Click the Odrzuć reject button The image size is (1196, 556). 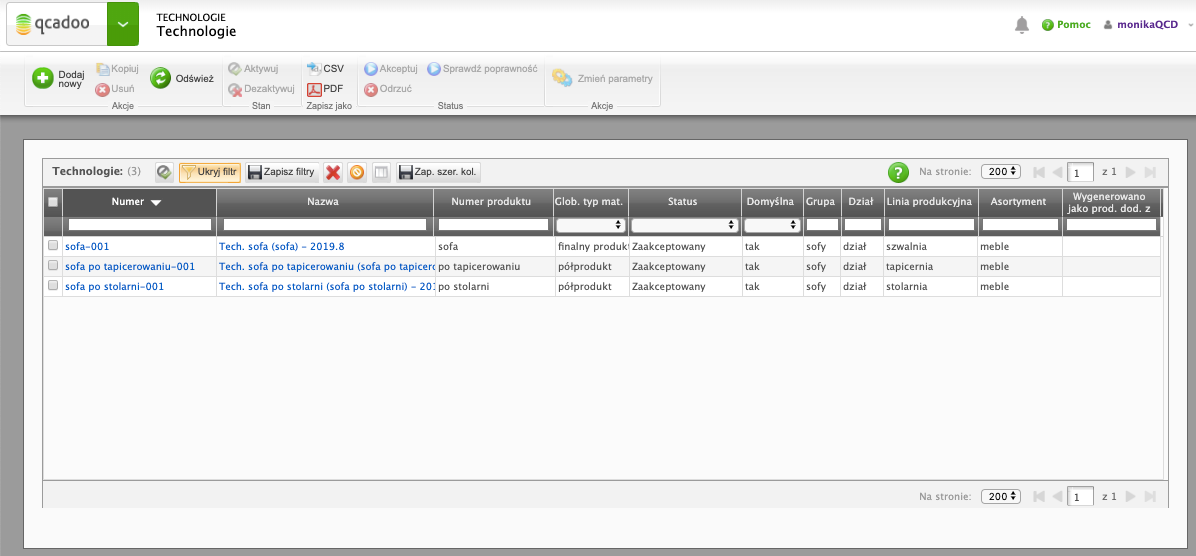click(388, 89)
